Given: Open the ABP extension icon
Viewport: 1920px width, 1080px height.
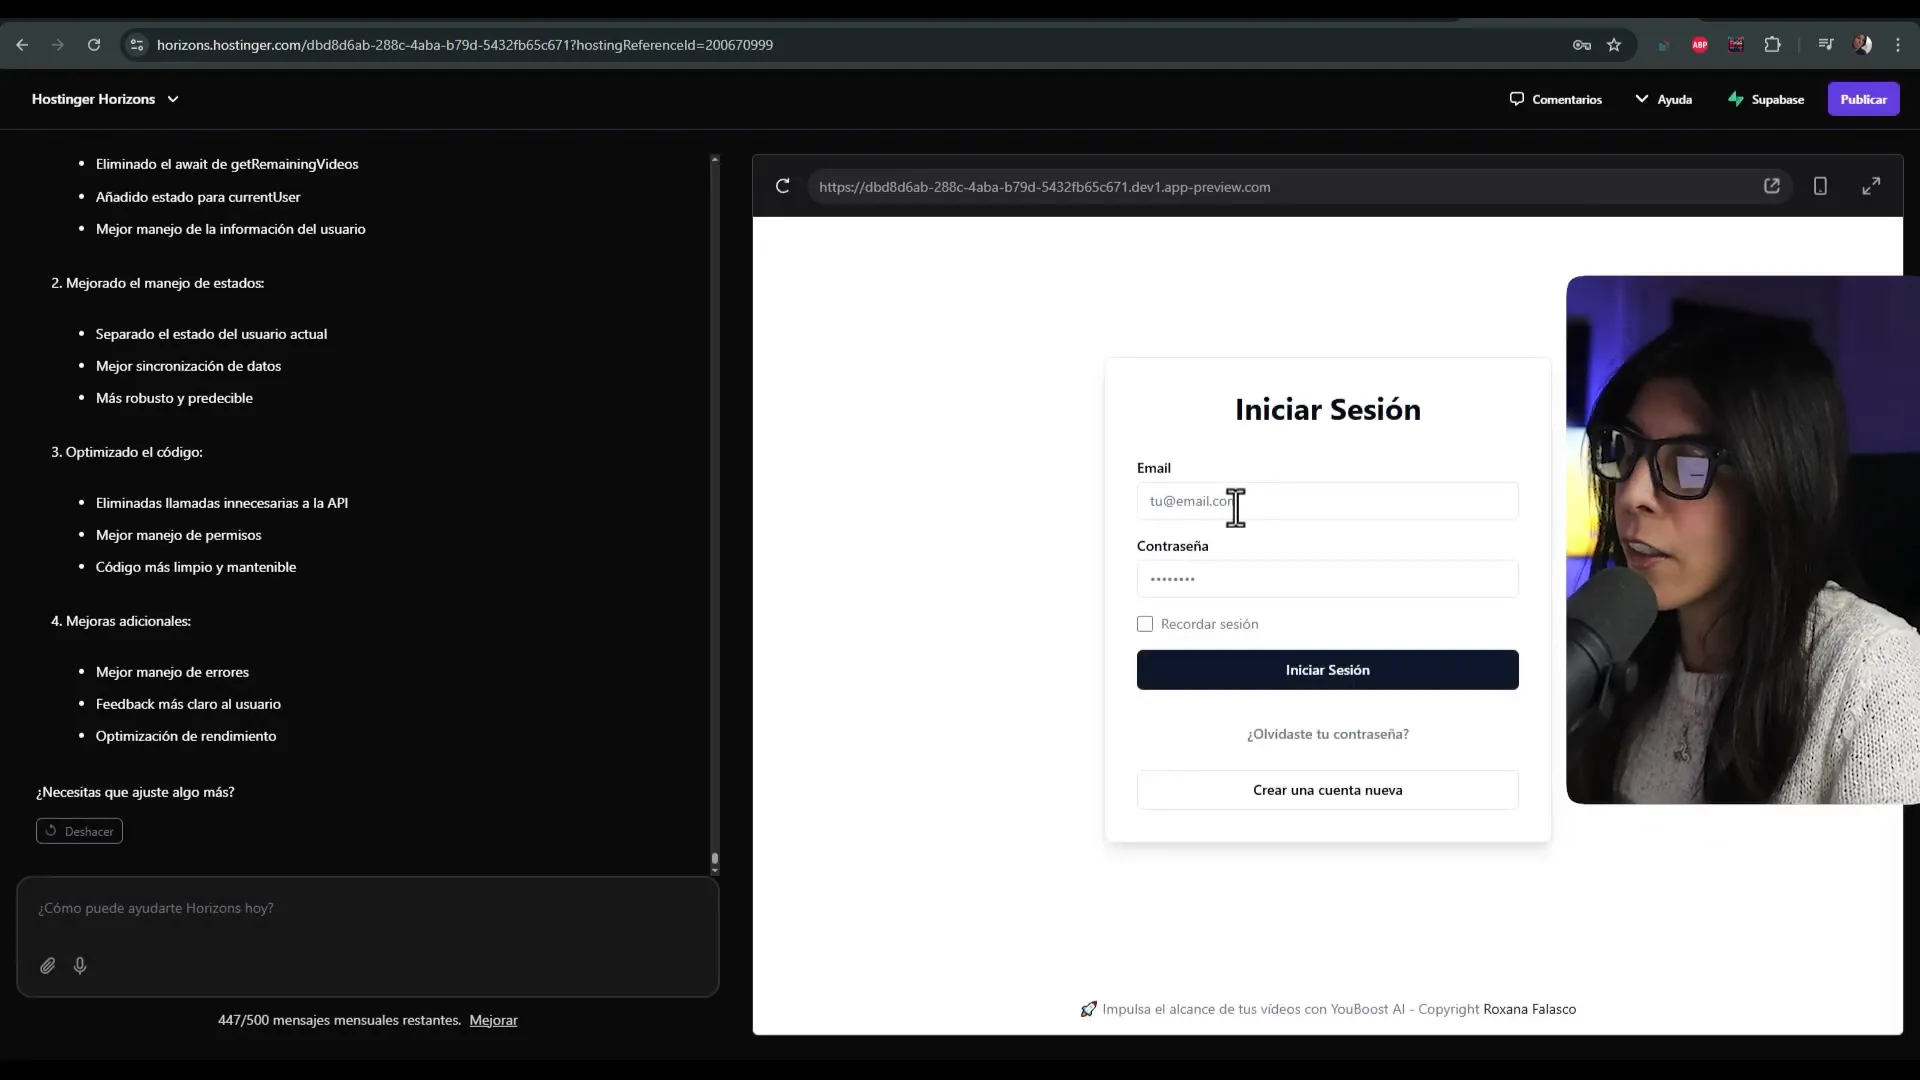Looking at the screenshot, I should (1700, 45).
